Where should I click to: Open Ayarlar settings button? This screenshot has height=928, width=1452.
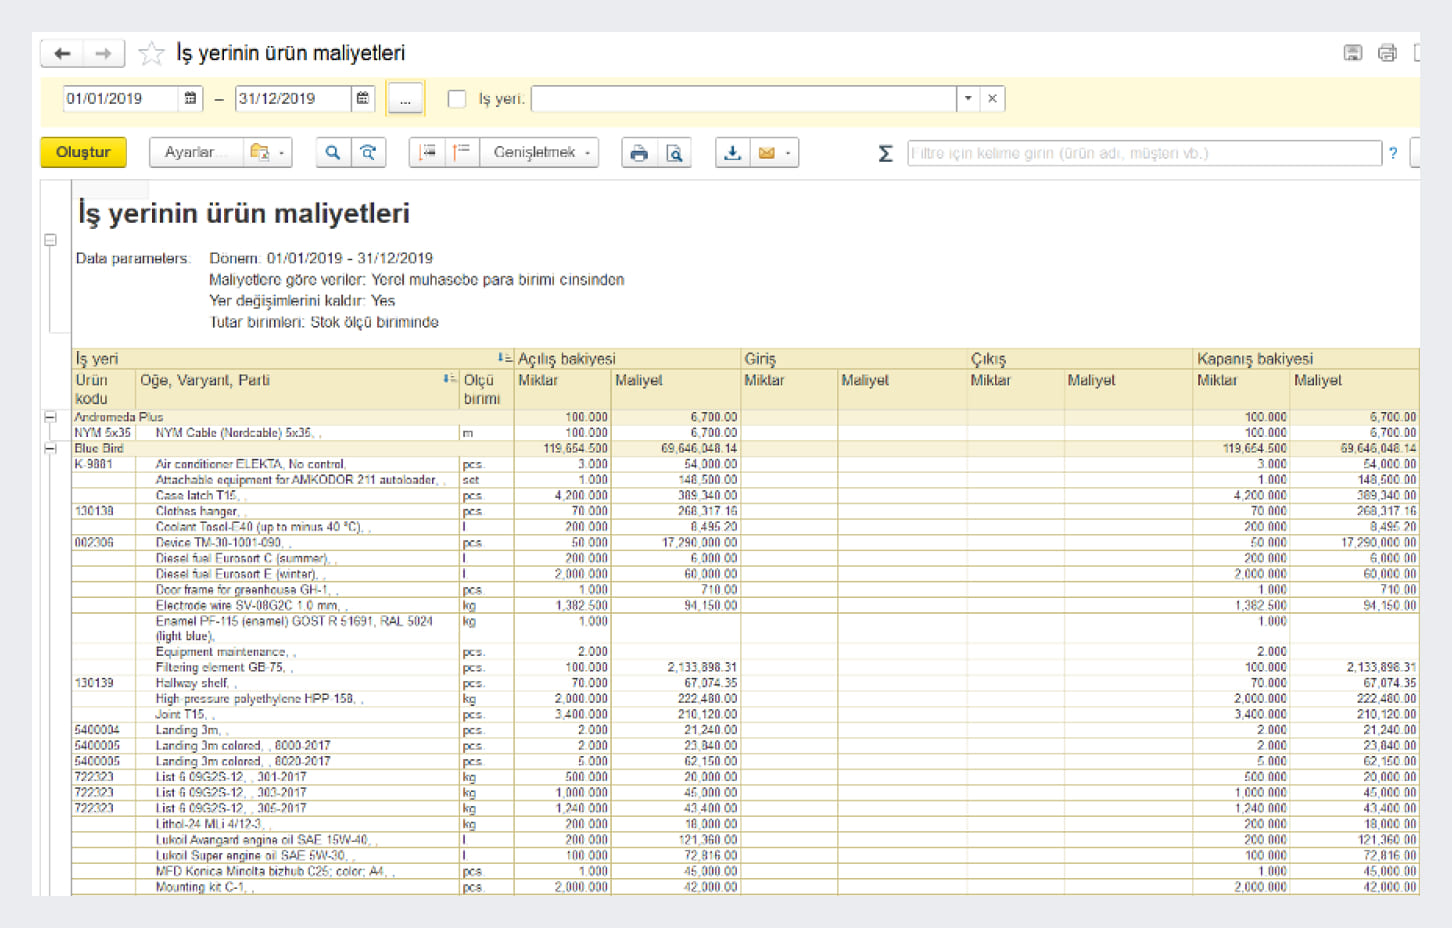pos(190,152)
